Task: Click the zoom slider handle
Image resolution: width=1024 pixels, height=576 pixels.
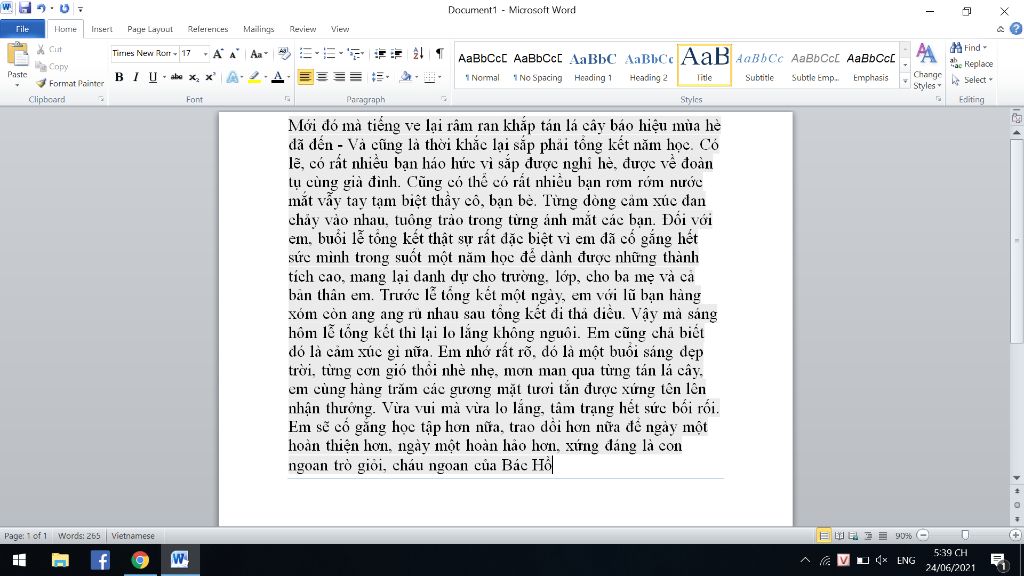Action: [965, 536]
